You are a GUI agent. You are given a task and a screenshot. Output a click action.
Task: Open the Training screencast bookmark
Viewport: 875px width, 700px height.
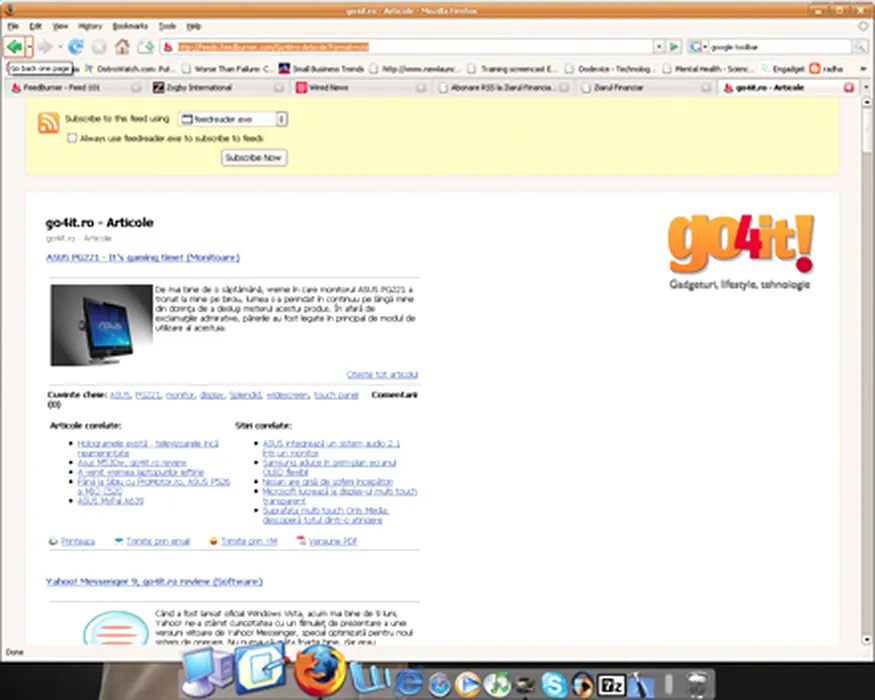pos(512,69)
